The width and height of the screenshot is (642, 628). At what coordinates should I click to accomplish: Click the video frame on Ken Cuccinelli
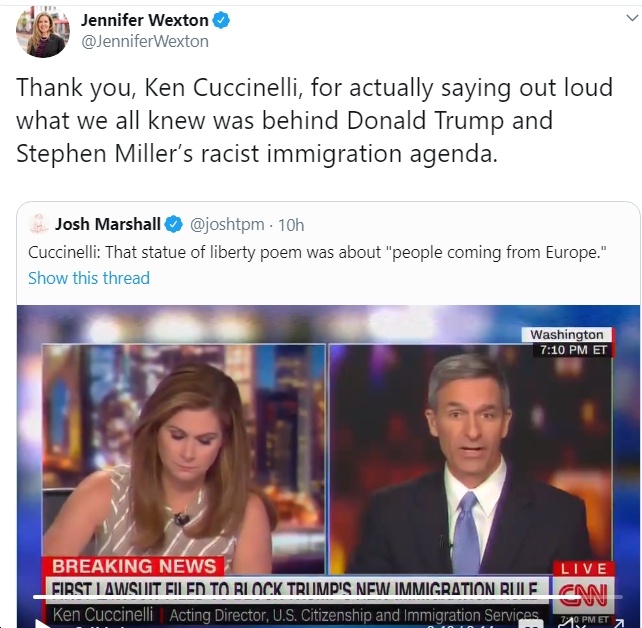(x=471, y=459)
